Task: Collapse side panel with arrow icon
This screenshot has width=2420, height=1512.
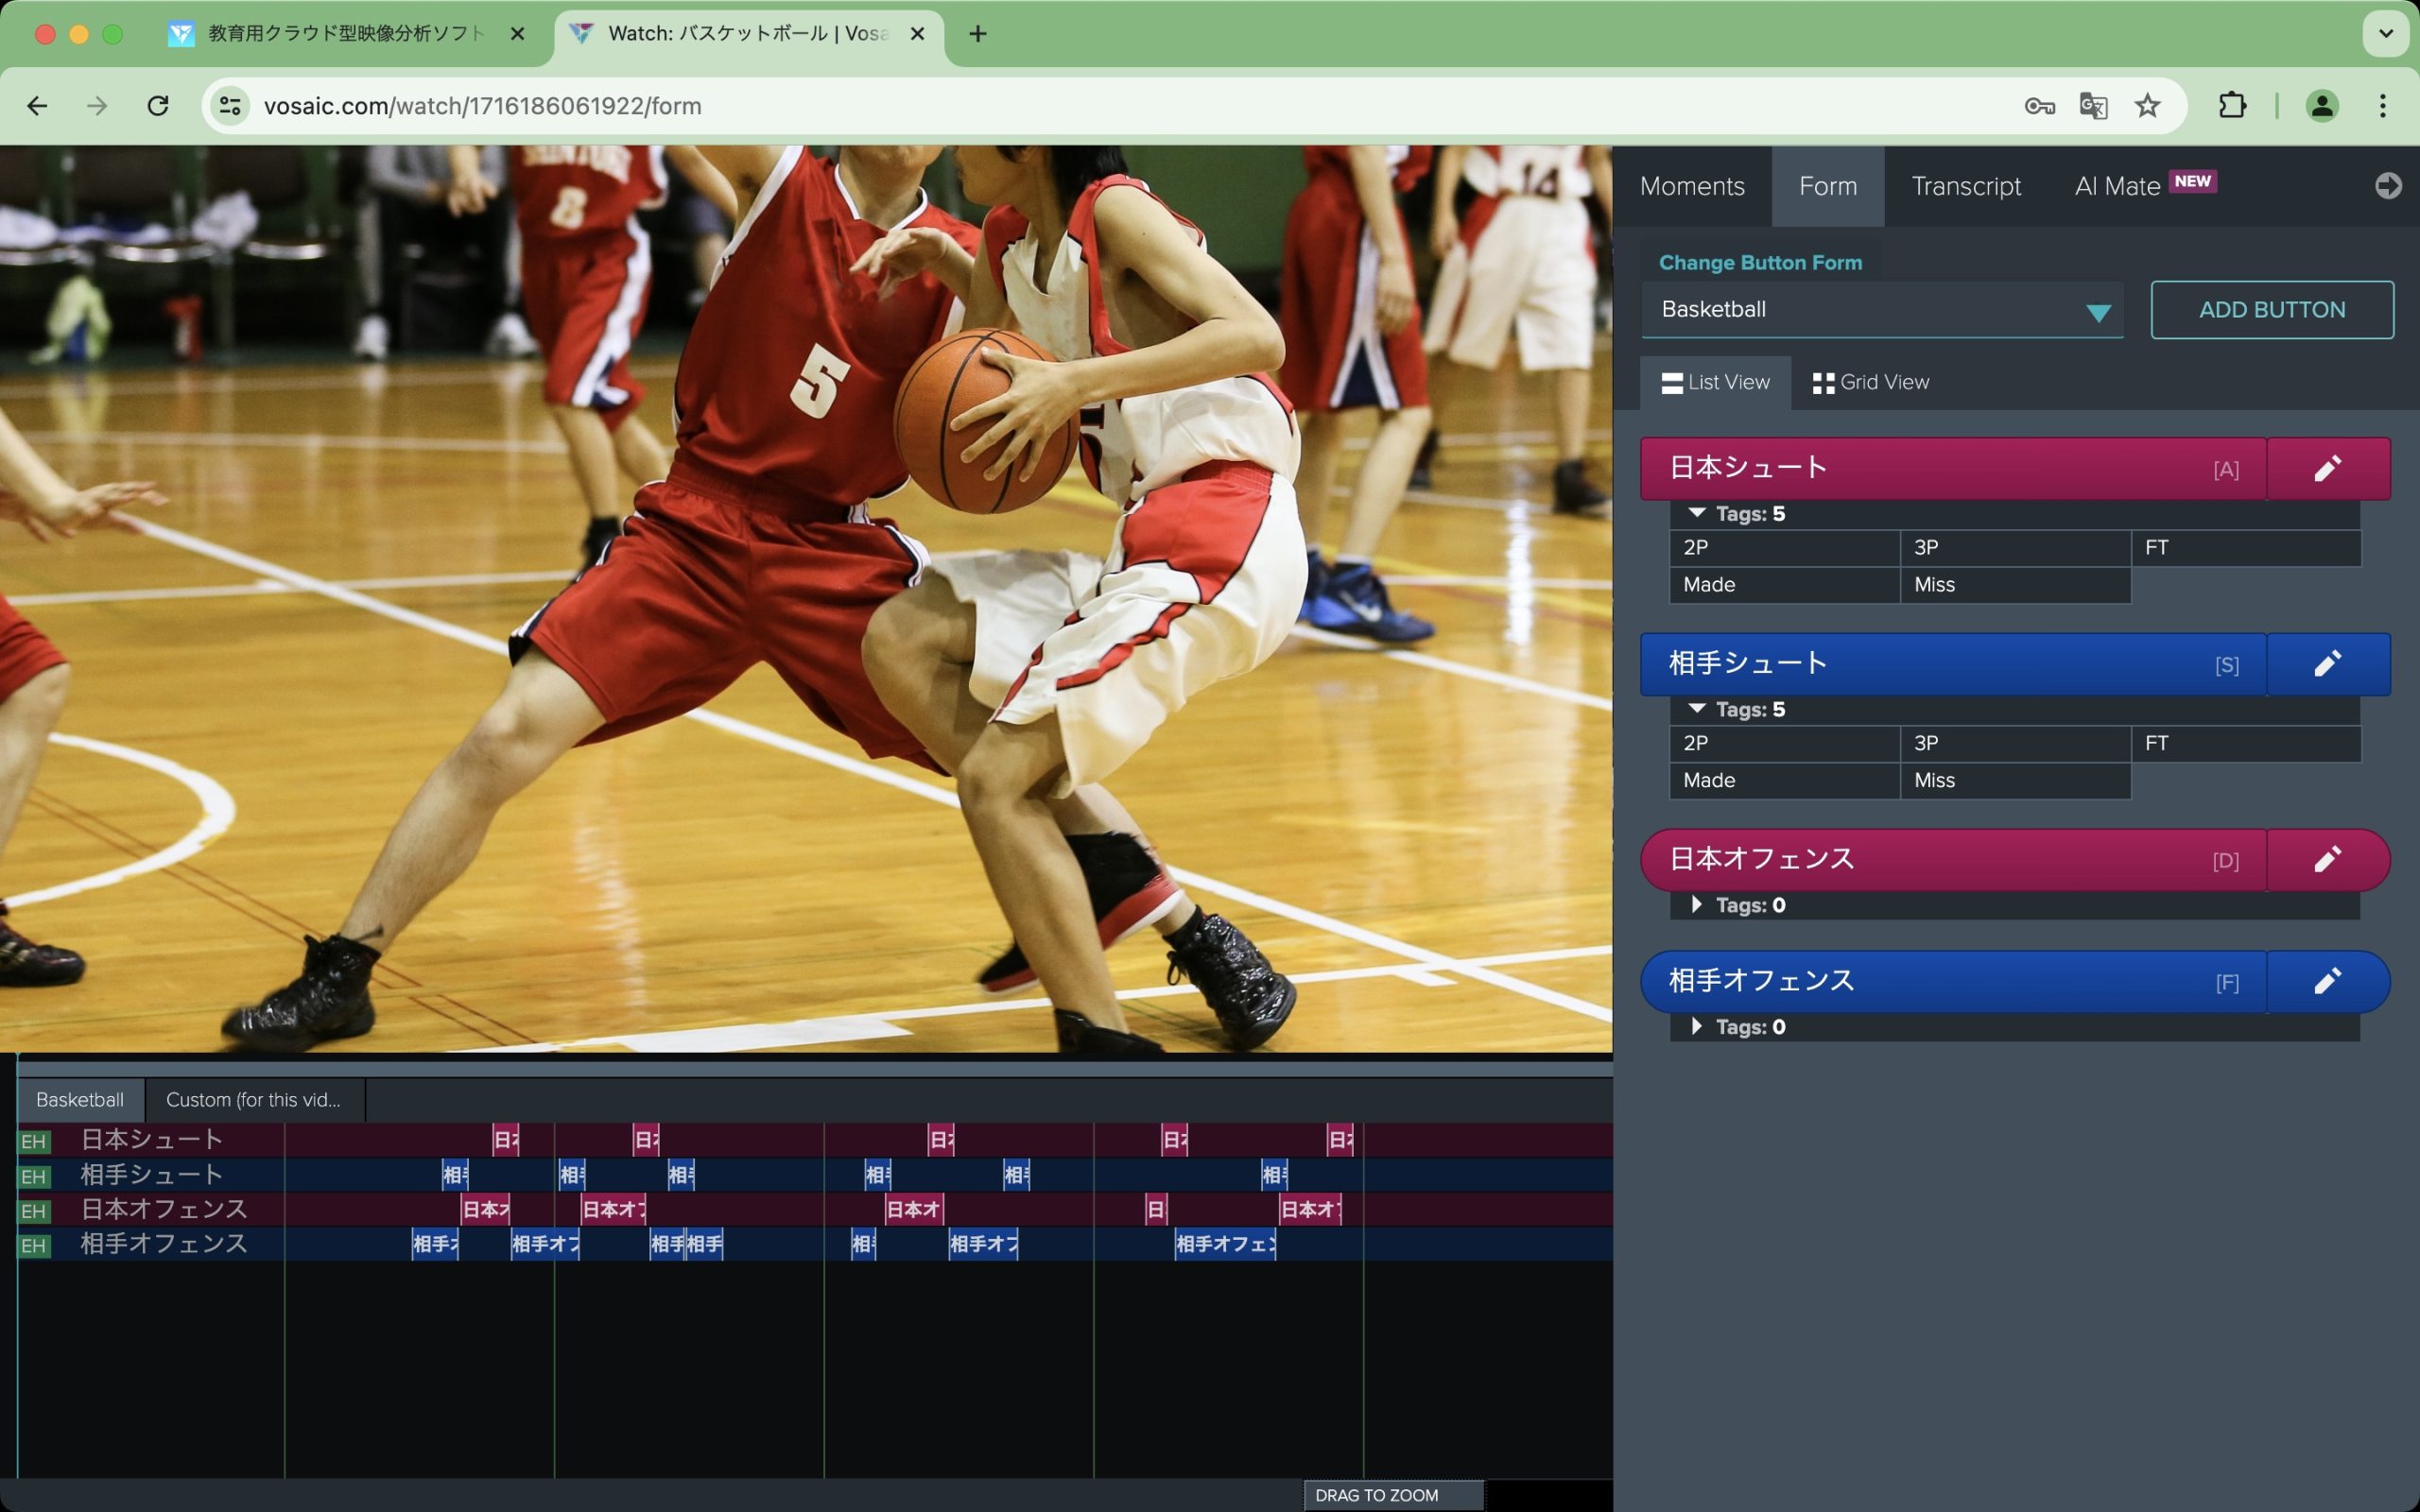Action: click(2387, 186)
